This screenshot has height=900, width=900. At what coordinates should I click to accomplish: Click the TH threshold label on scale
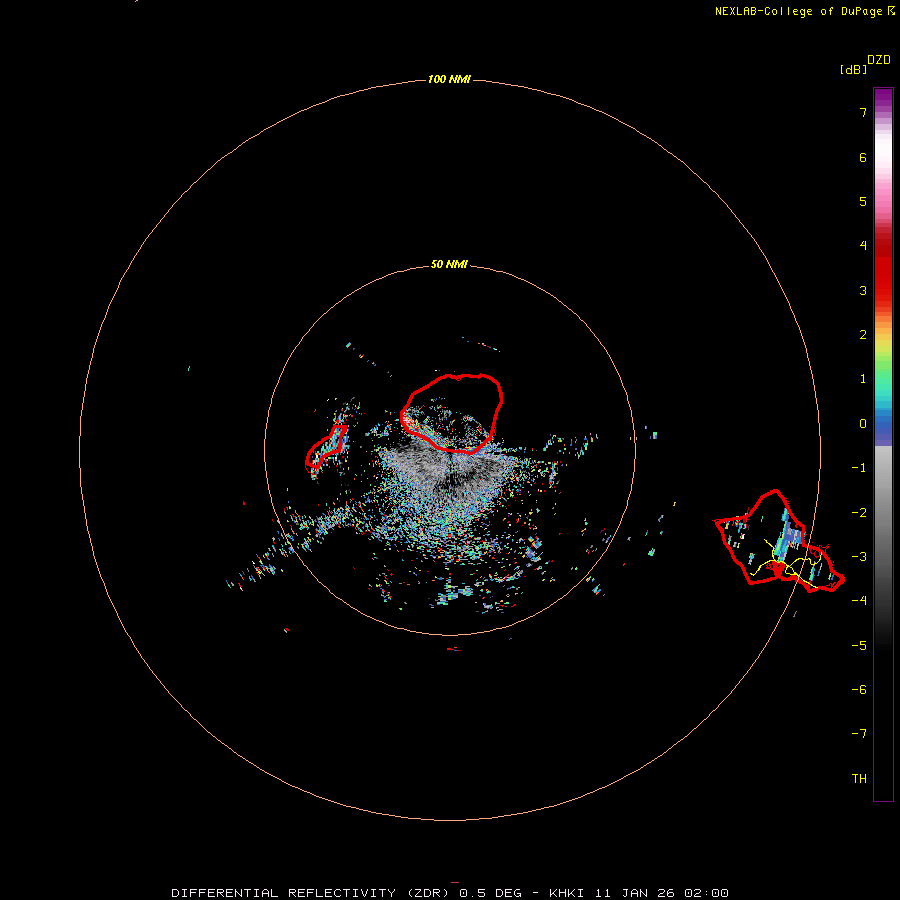click(x=859, y=779)
